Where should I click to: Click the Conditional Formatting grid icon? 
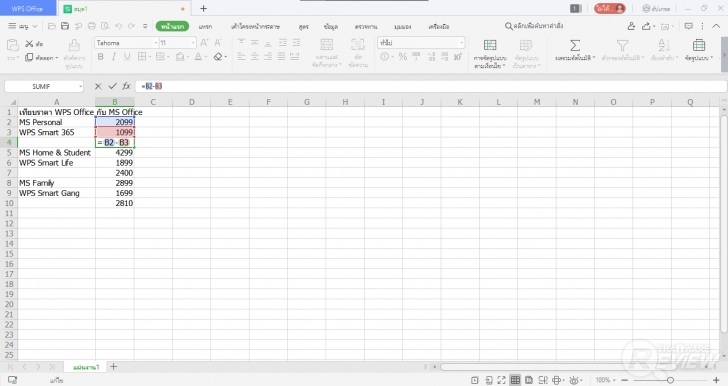pos(490,45)
